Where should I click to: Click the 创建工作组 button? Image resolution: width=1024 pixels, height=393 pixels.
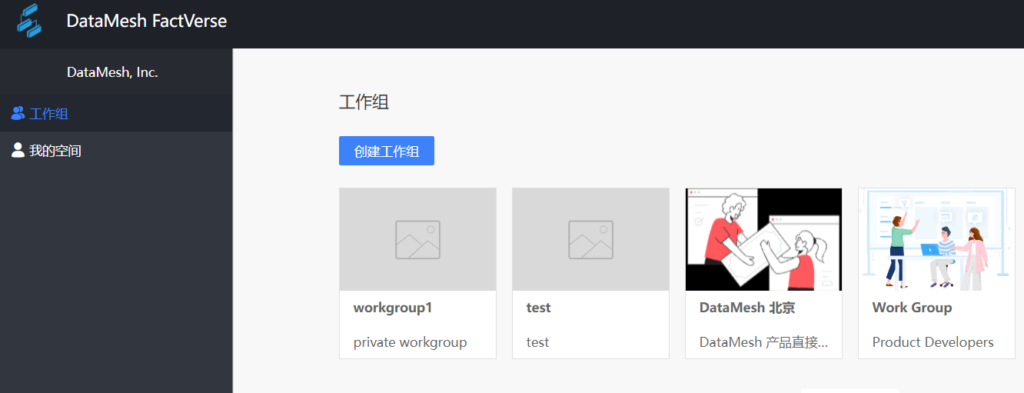(387, 151)
